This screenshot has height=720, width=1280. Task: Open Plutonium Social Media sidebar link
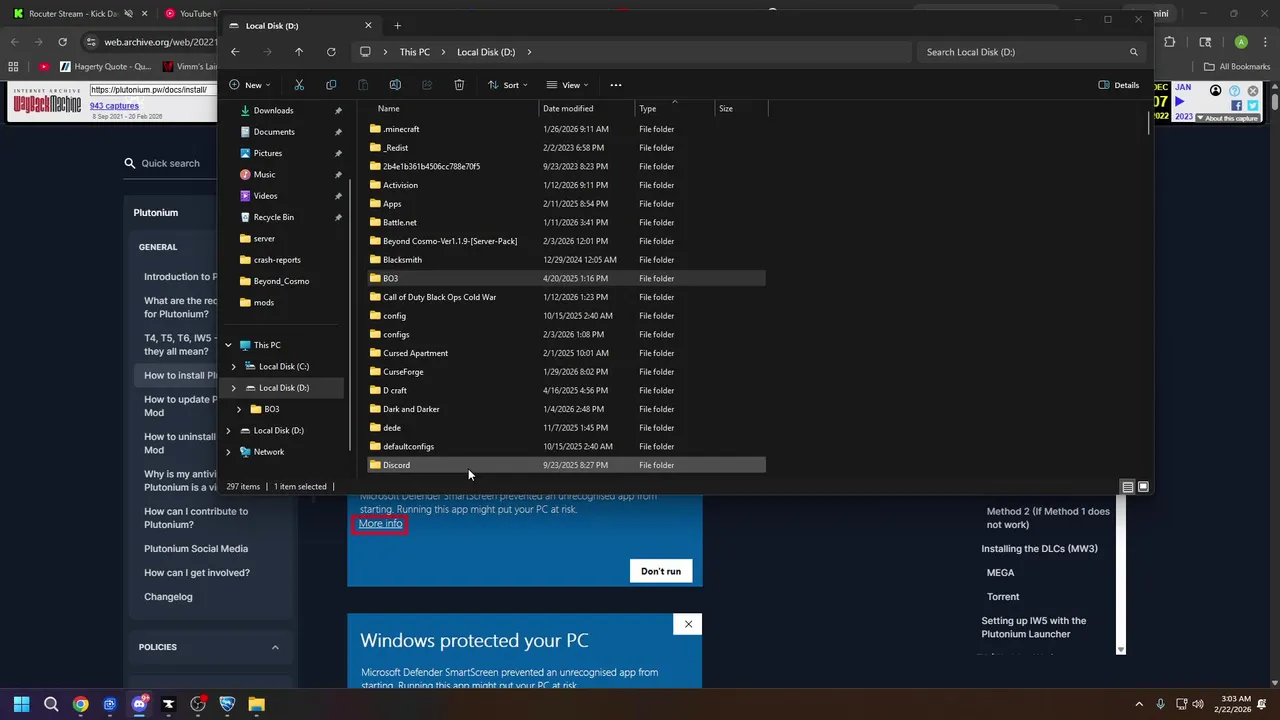click(196, 549)
